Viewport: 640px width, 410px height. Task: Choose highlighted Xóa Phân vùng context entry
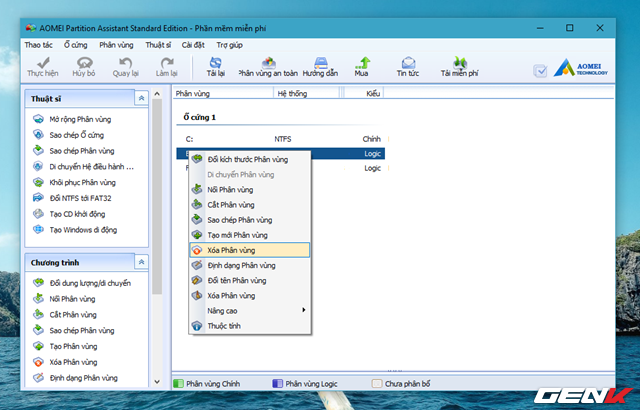[x=250, y=250]
